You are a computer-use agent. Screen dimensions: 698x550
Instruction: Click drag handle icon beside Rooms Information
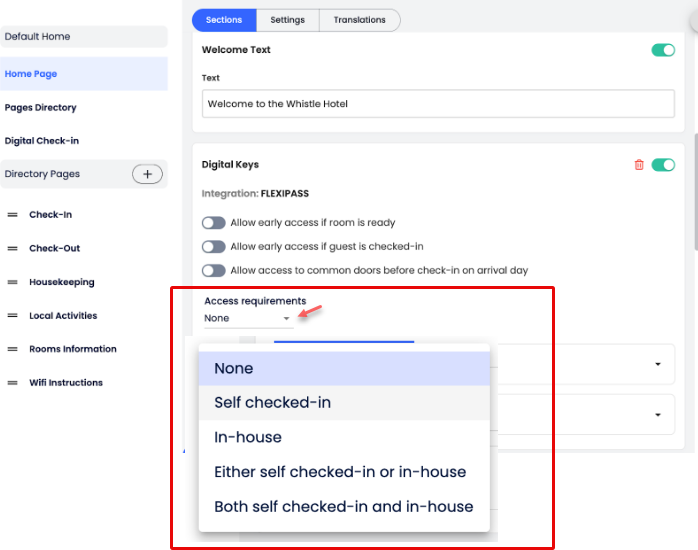pyautogui.click(x=13, y=350)
